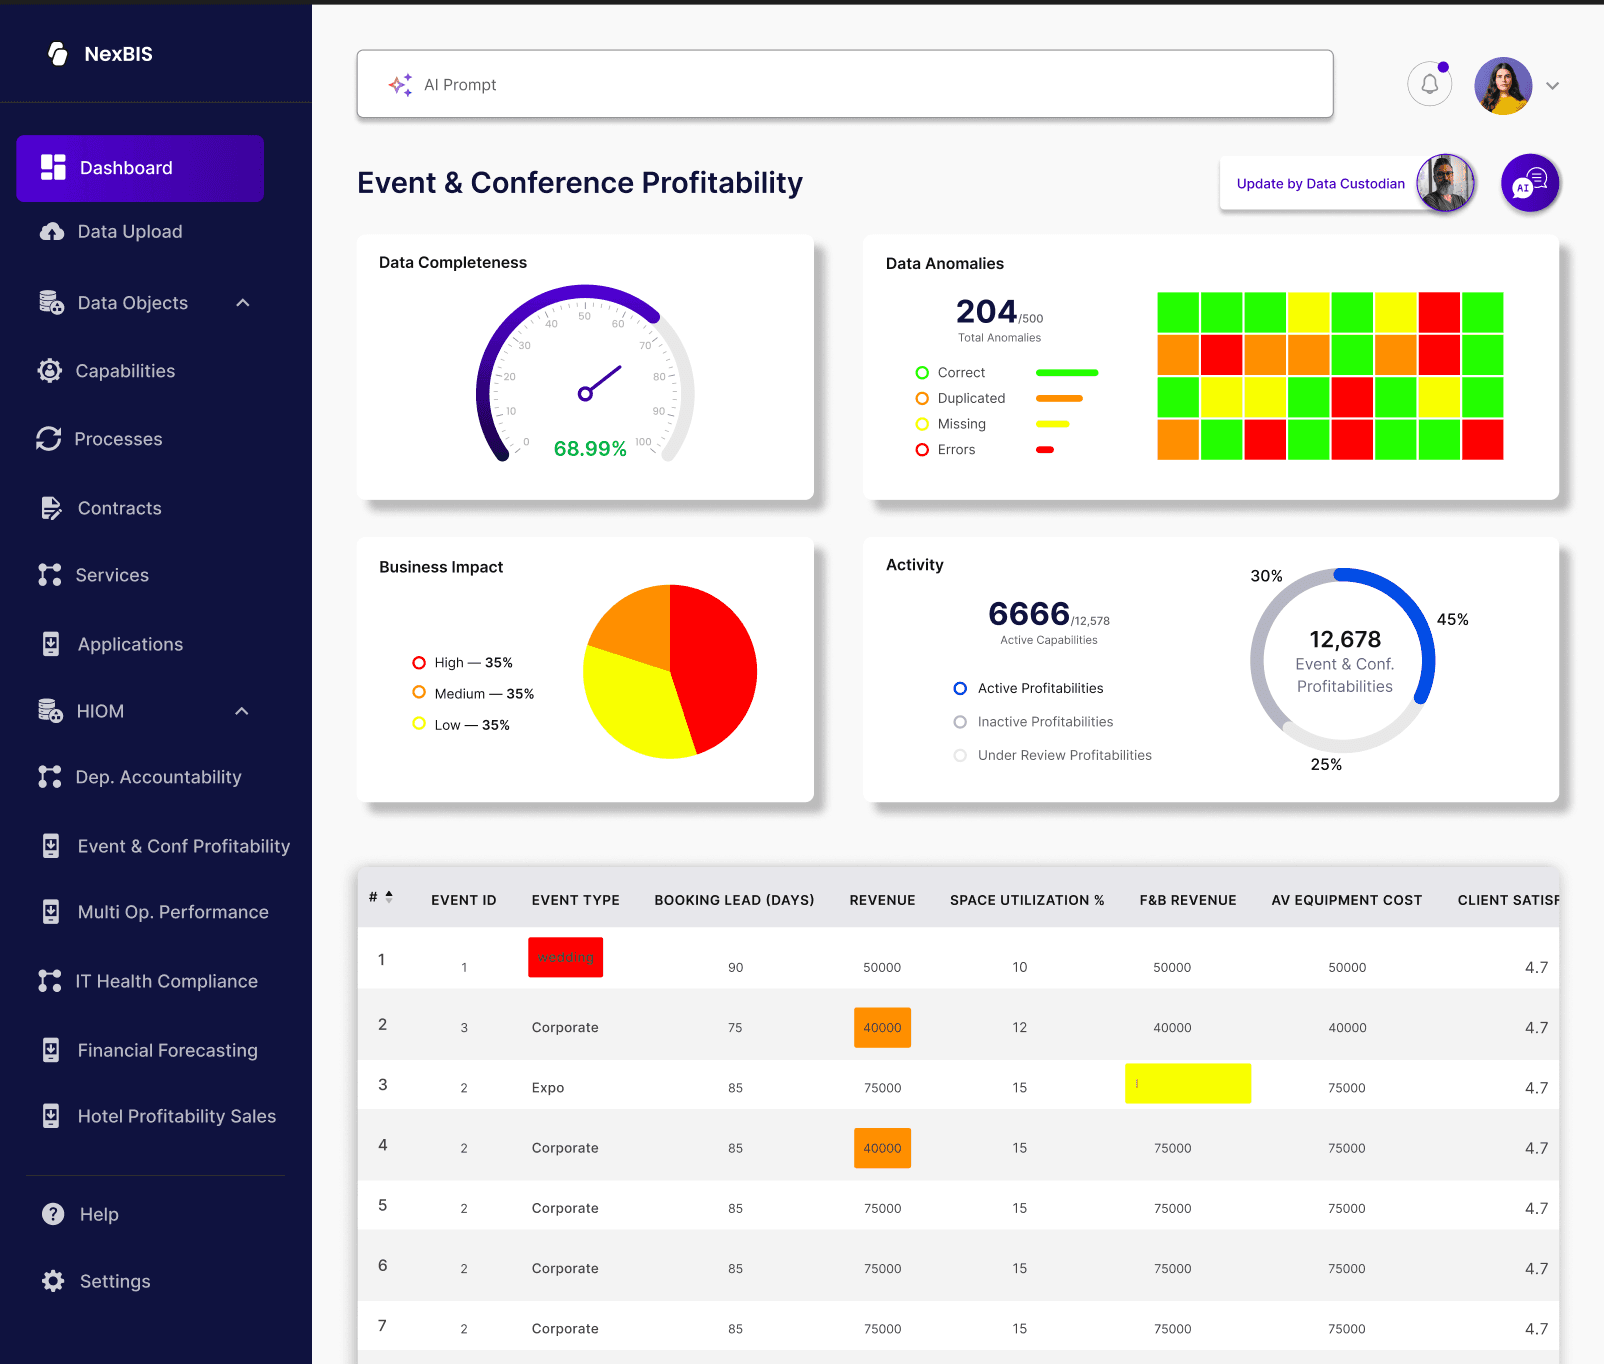Viewport: 1604px width, 1364px height.
Task: Toggle the High business impact marker
Action: [x=419, y=662]
